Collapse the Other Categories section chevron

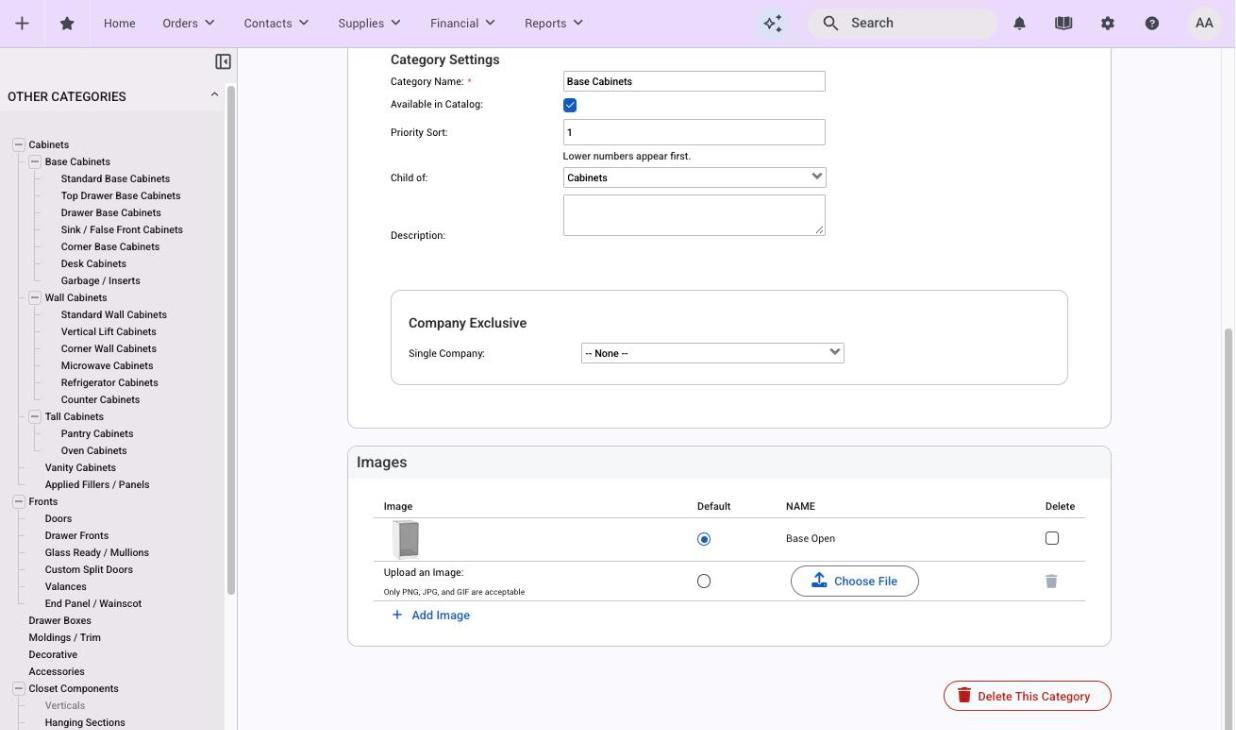coord(213,96)
